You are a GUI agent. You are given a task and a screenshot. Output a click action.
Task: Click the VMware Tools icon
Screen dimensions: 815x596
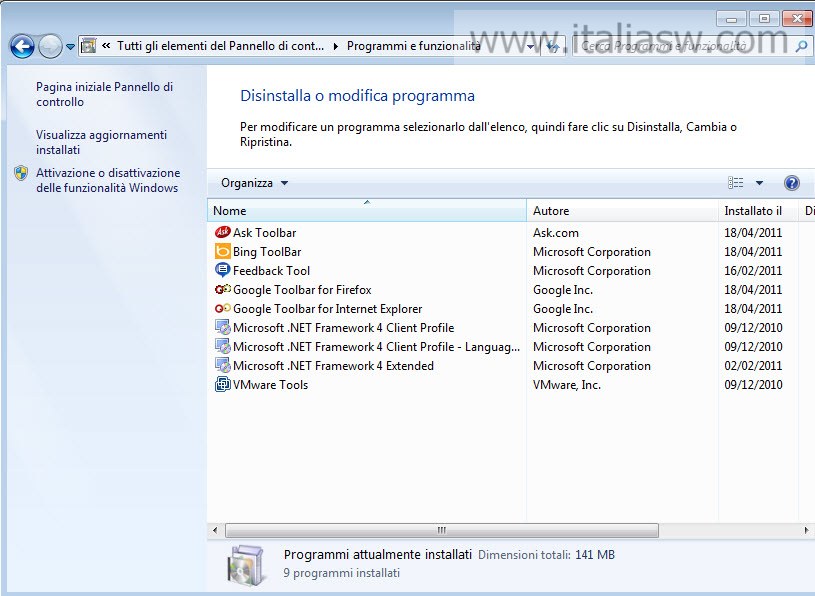click(x=222, y=385)
